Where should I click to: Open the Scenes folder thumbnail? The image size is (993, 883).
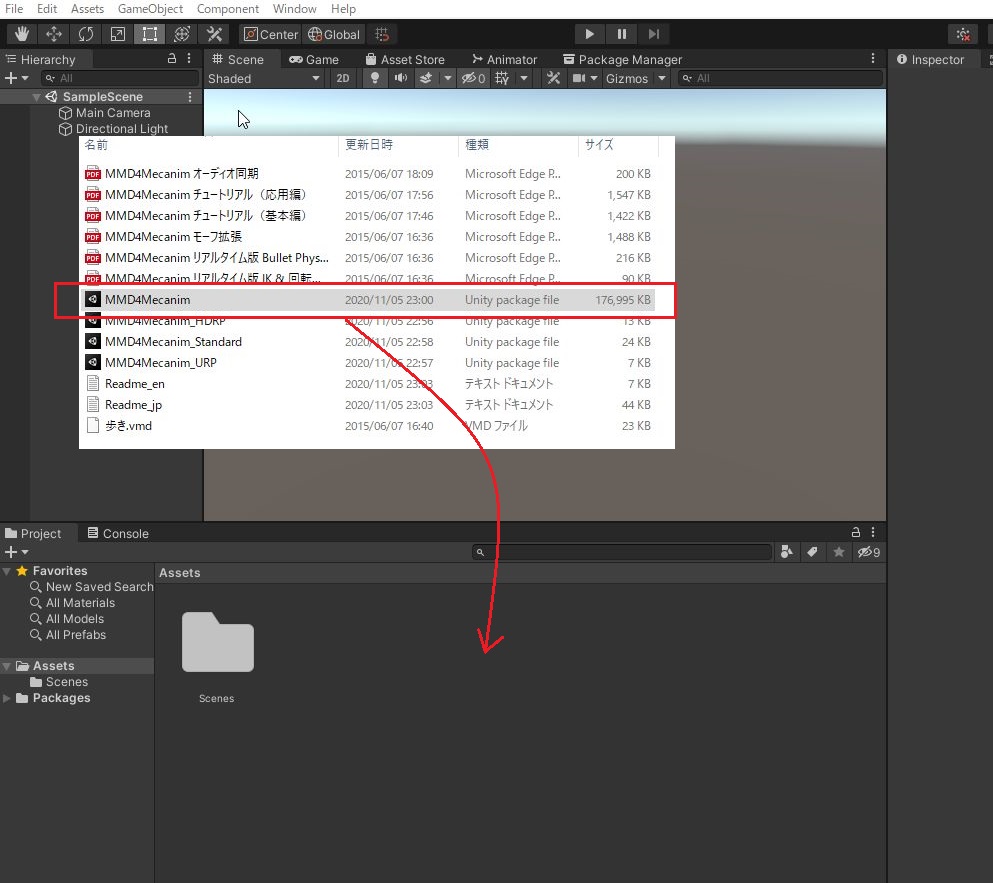click(x=217, y=642)
